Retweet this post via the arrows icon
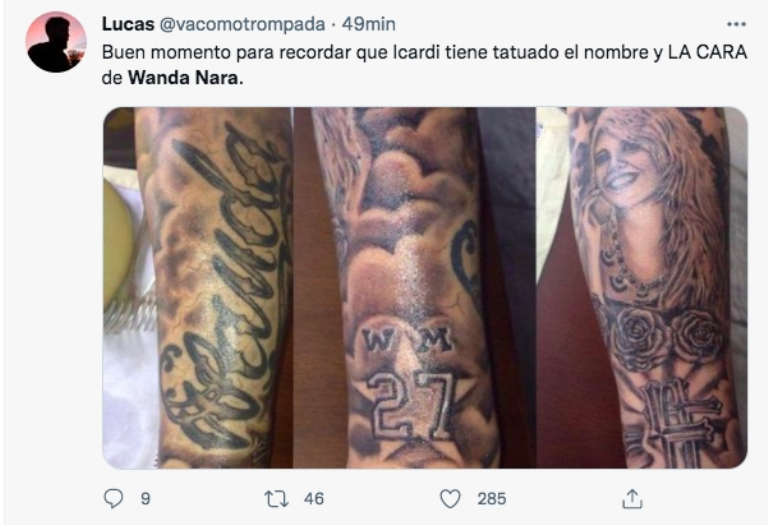The width and height of the screenshot is (768, 525). tap(276, 499)
